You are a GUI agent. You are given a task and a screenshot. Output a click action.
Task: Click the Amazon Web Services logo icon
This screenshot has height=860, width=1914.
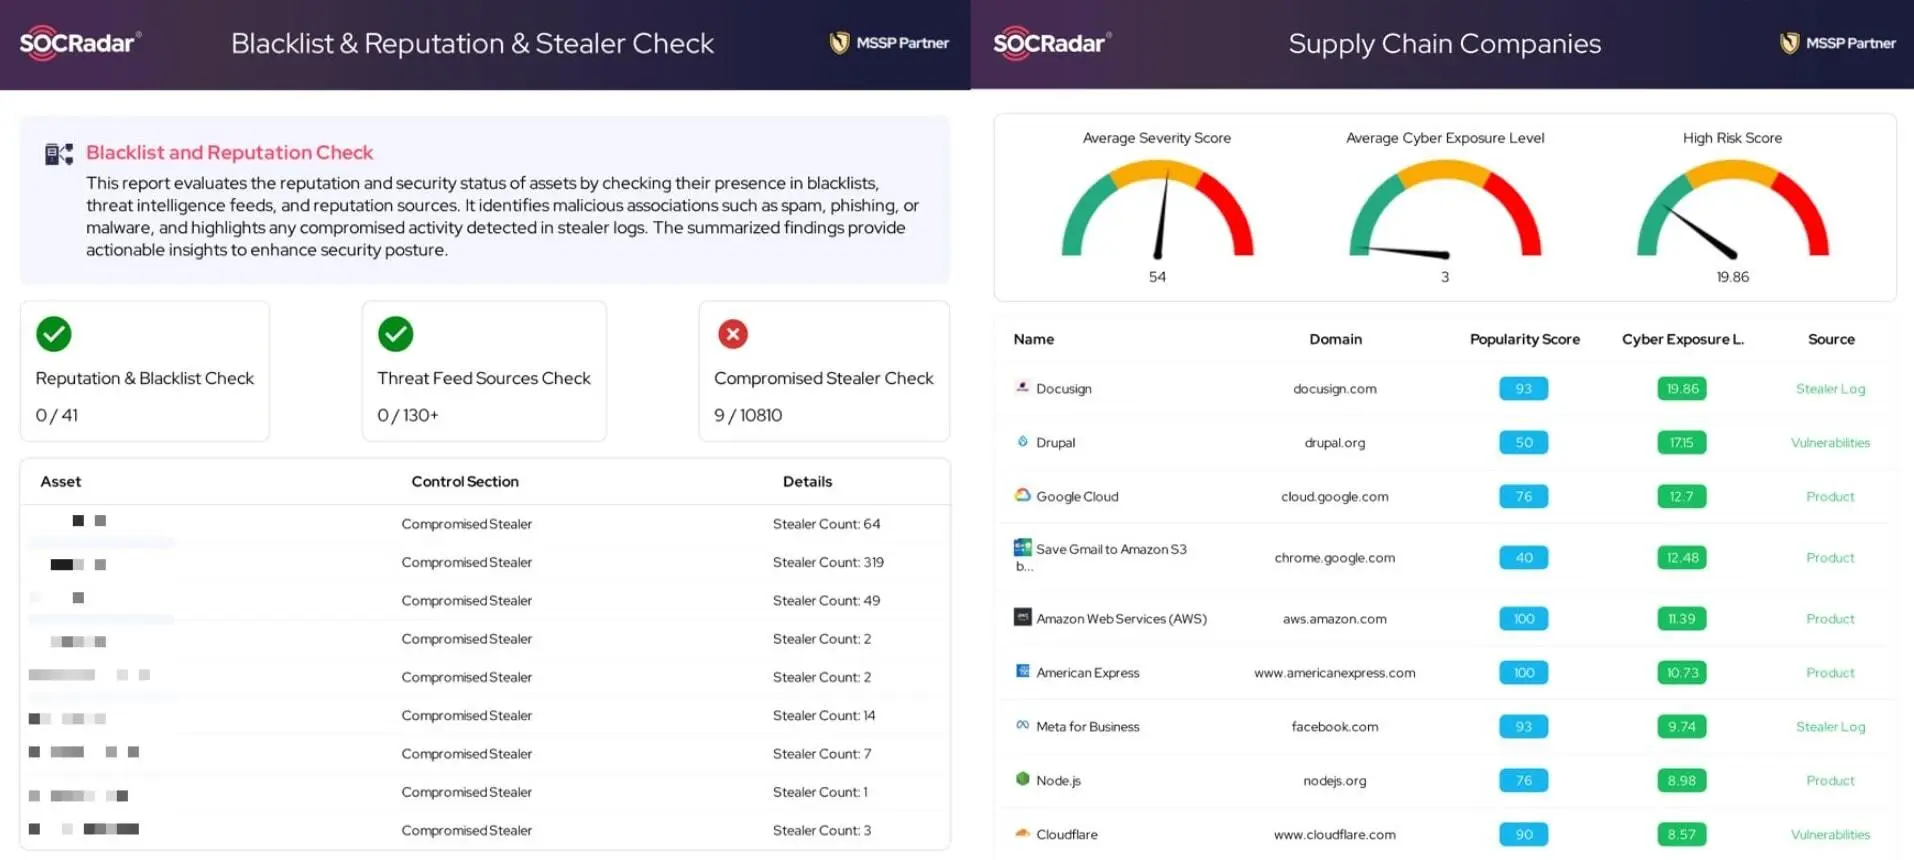pos(1022,617)
